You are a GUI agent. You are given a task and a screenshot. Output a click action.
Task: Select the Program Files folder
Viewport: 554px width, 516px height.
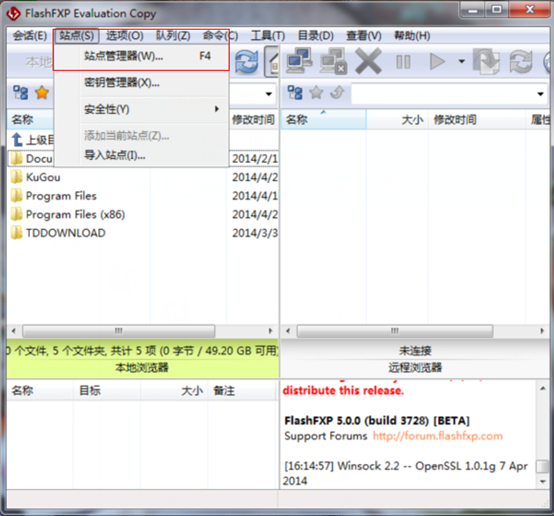tap(61, 195)
